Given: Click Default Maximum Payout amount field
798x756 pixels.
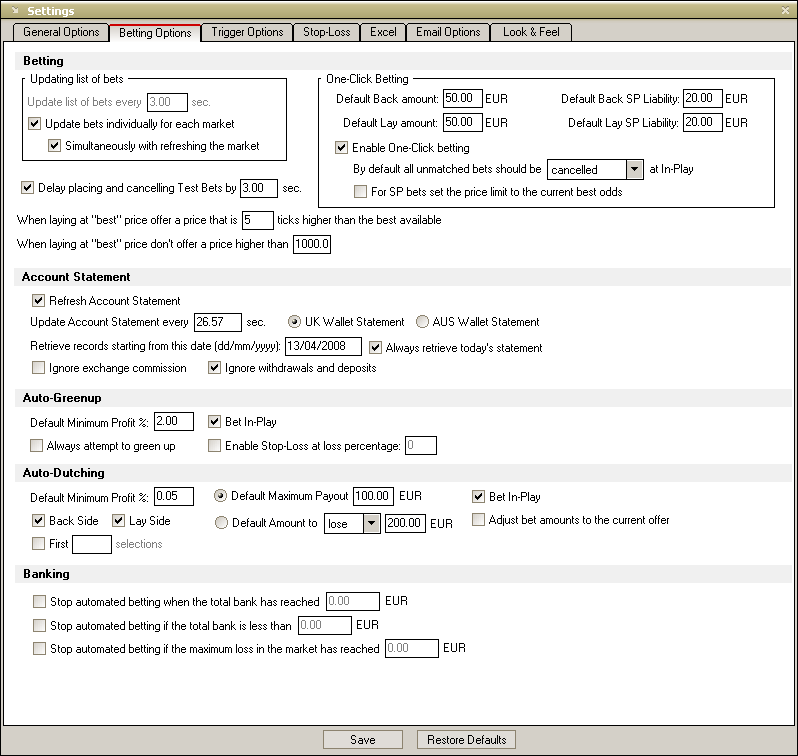Looking at the screenshot, I should pyautogui.click(x=373, y=496).
